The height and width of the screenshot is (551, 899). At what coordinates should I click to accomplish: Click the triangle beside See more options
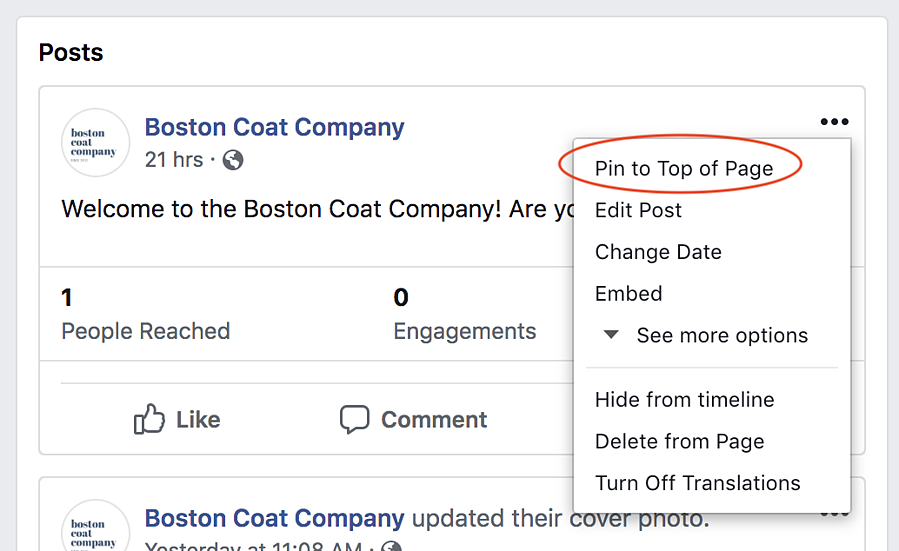point(611,335)
